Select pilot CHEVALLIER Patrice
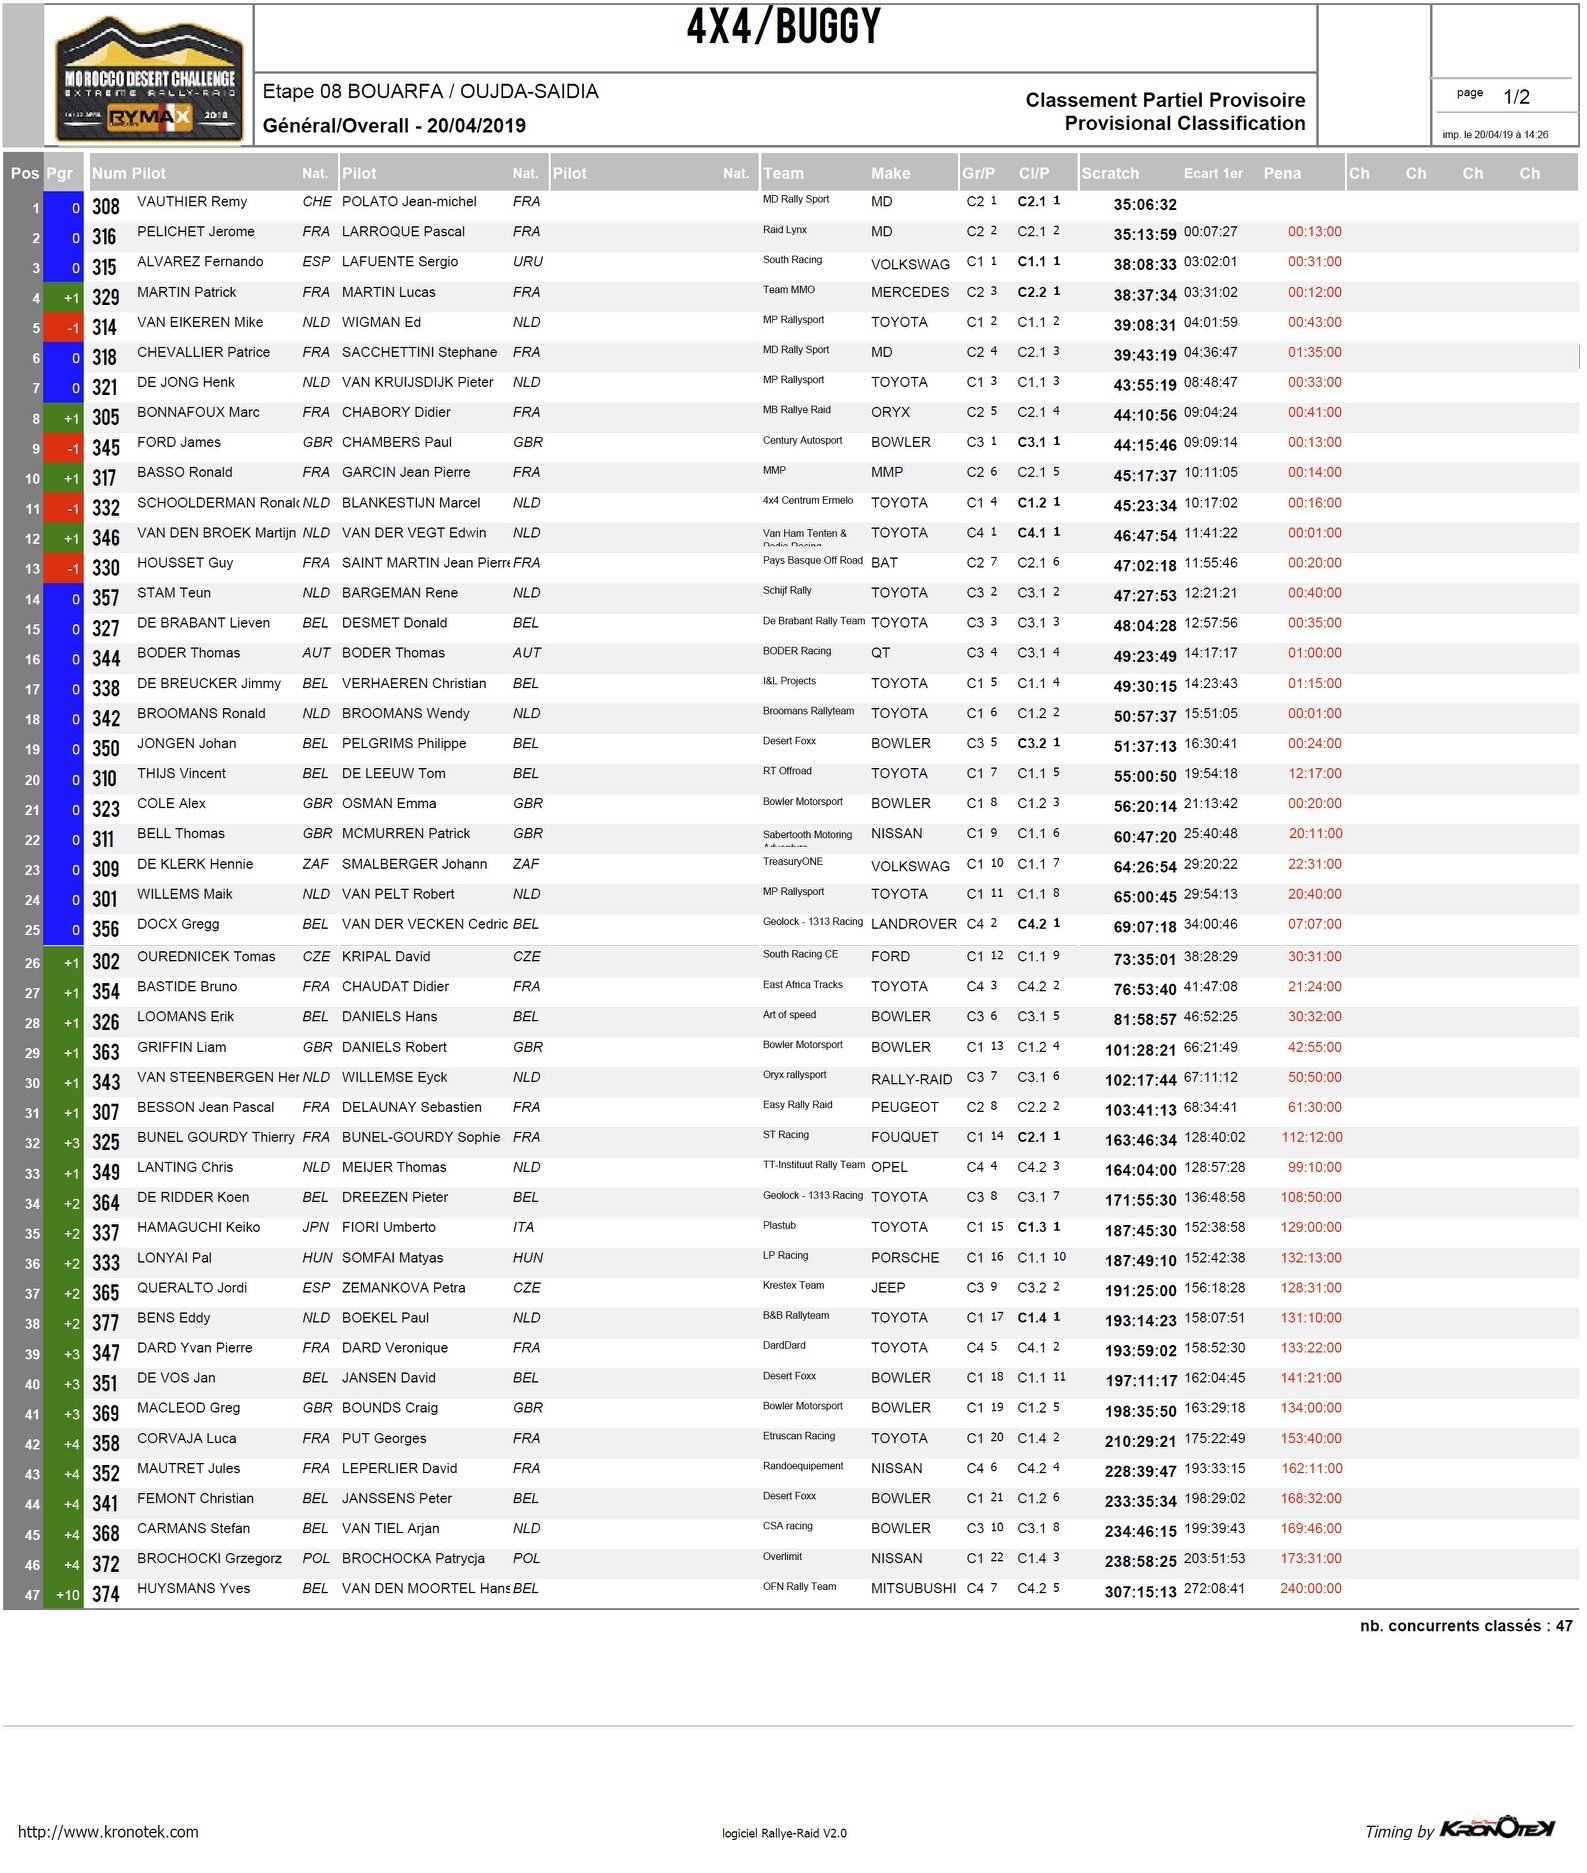The width and height of the screenshot is (1587, 1873). (x=203, y=352)
